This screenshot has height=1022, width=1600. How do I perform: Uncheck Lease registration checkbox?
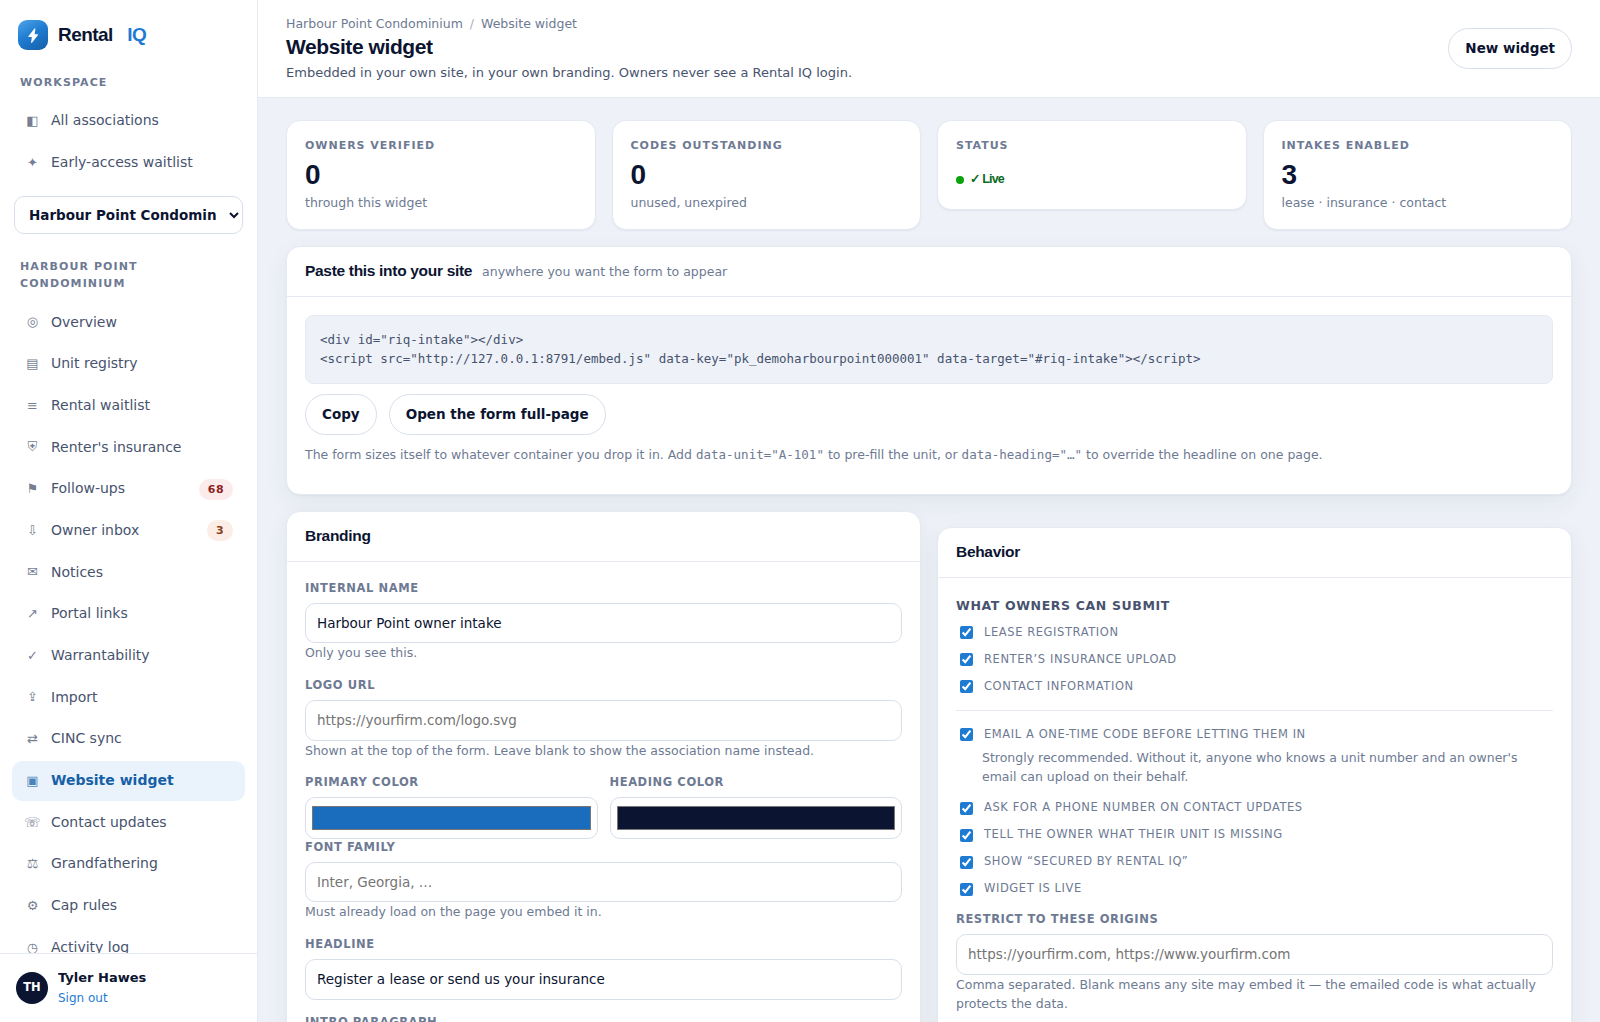(966, 632)
